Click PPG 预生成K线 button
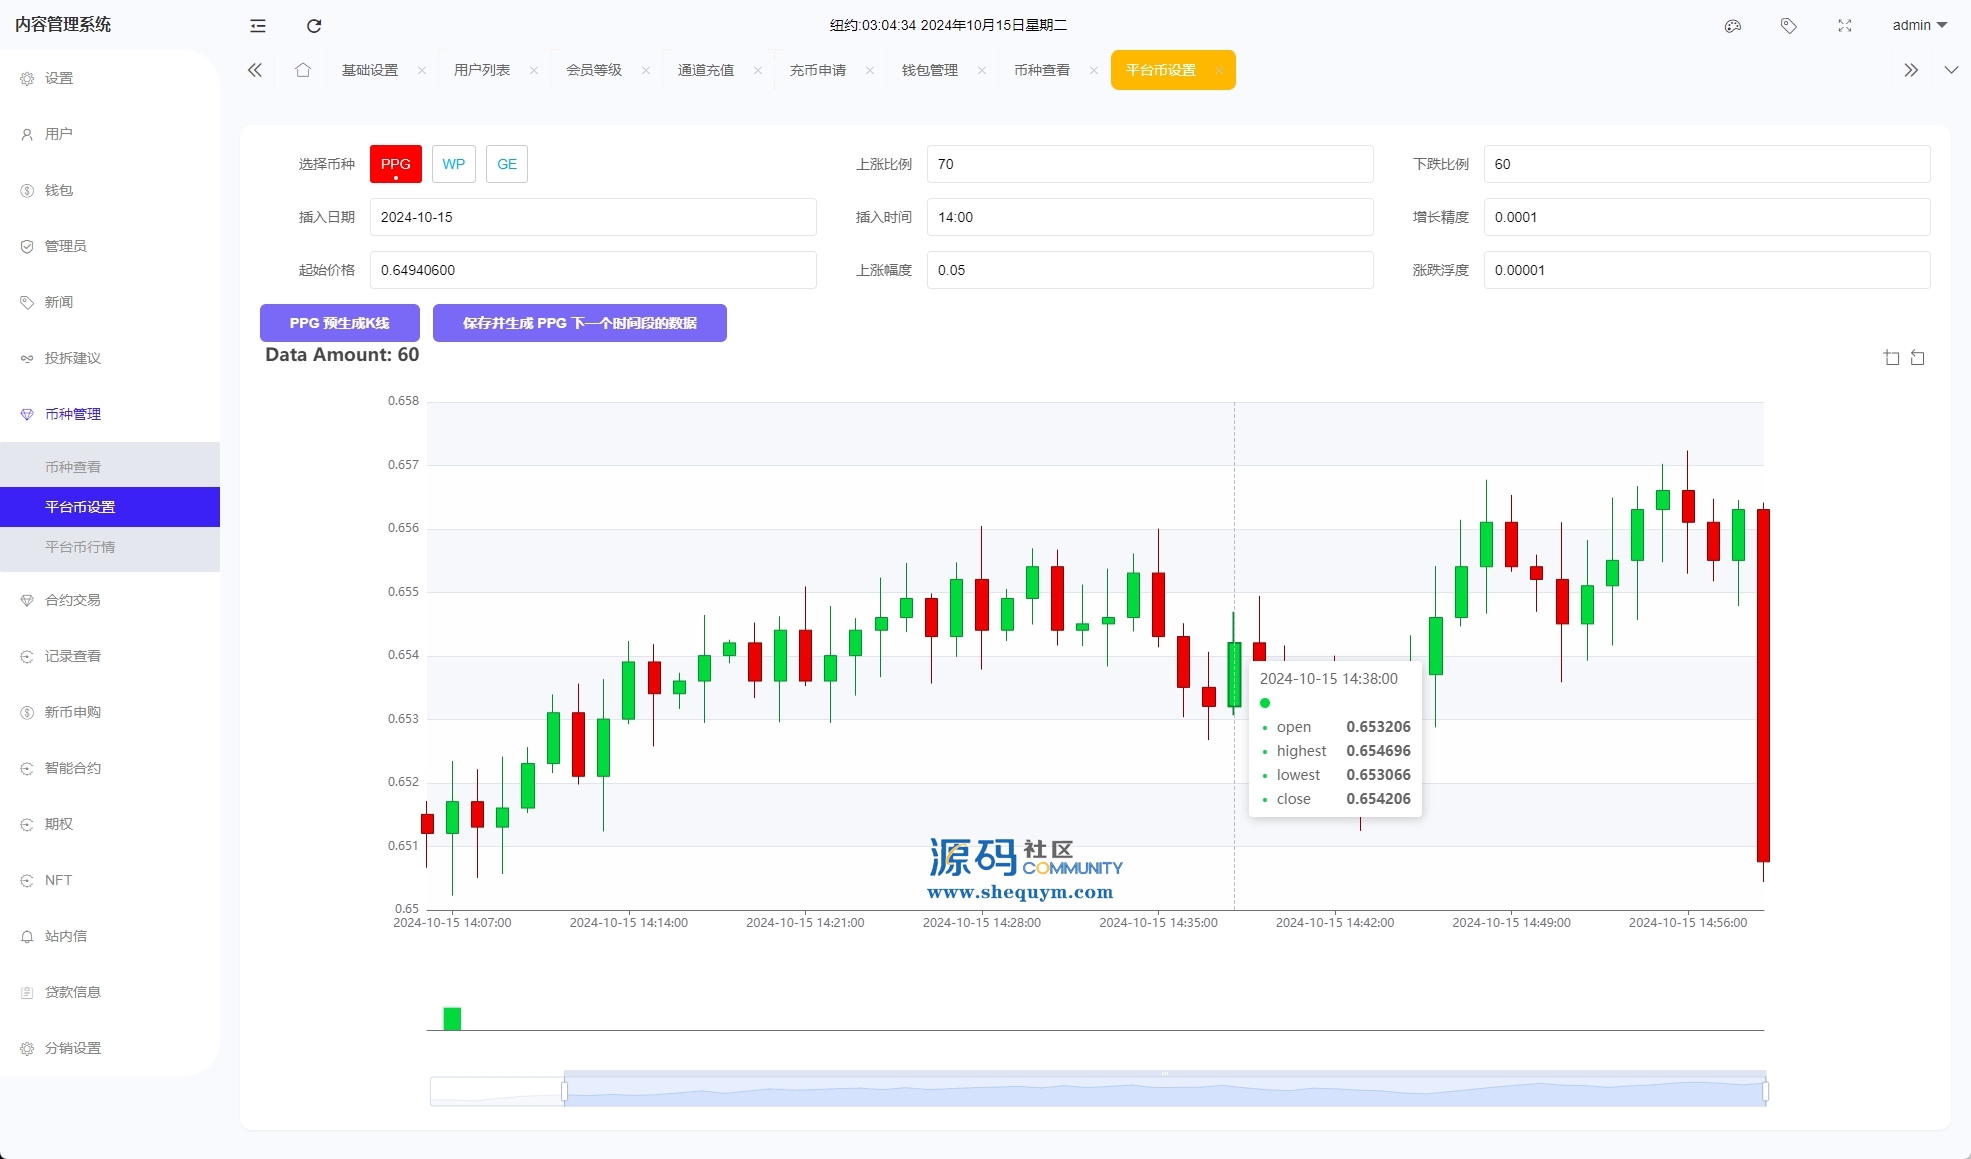The height and width of the screenshot is (1159, 1971). point(340,323)
